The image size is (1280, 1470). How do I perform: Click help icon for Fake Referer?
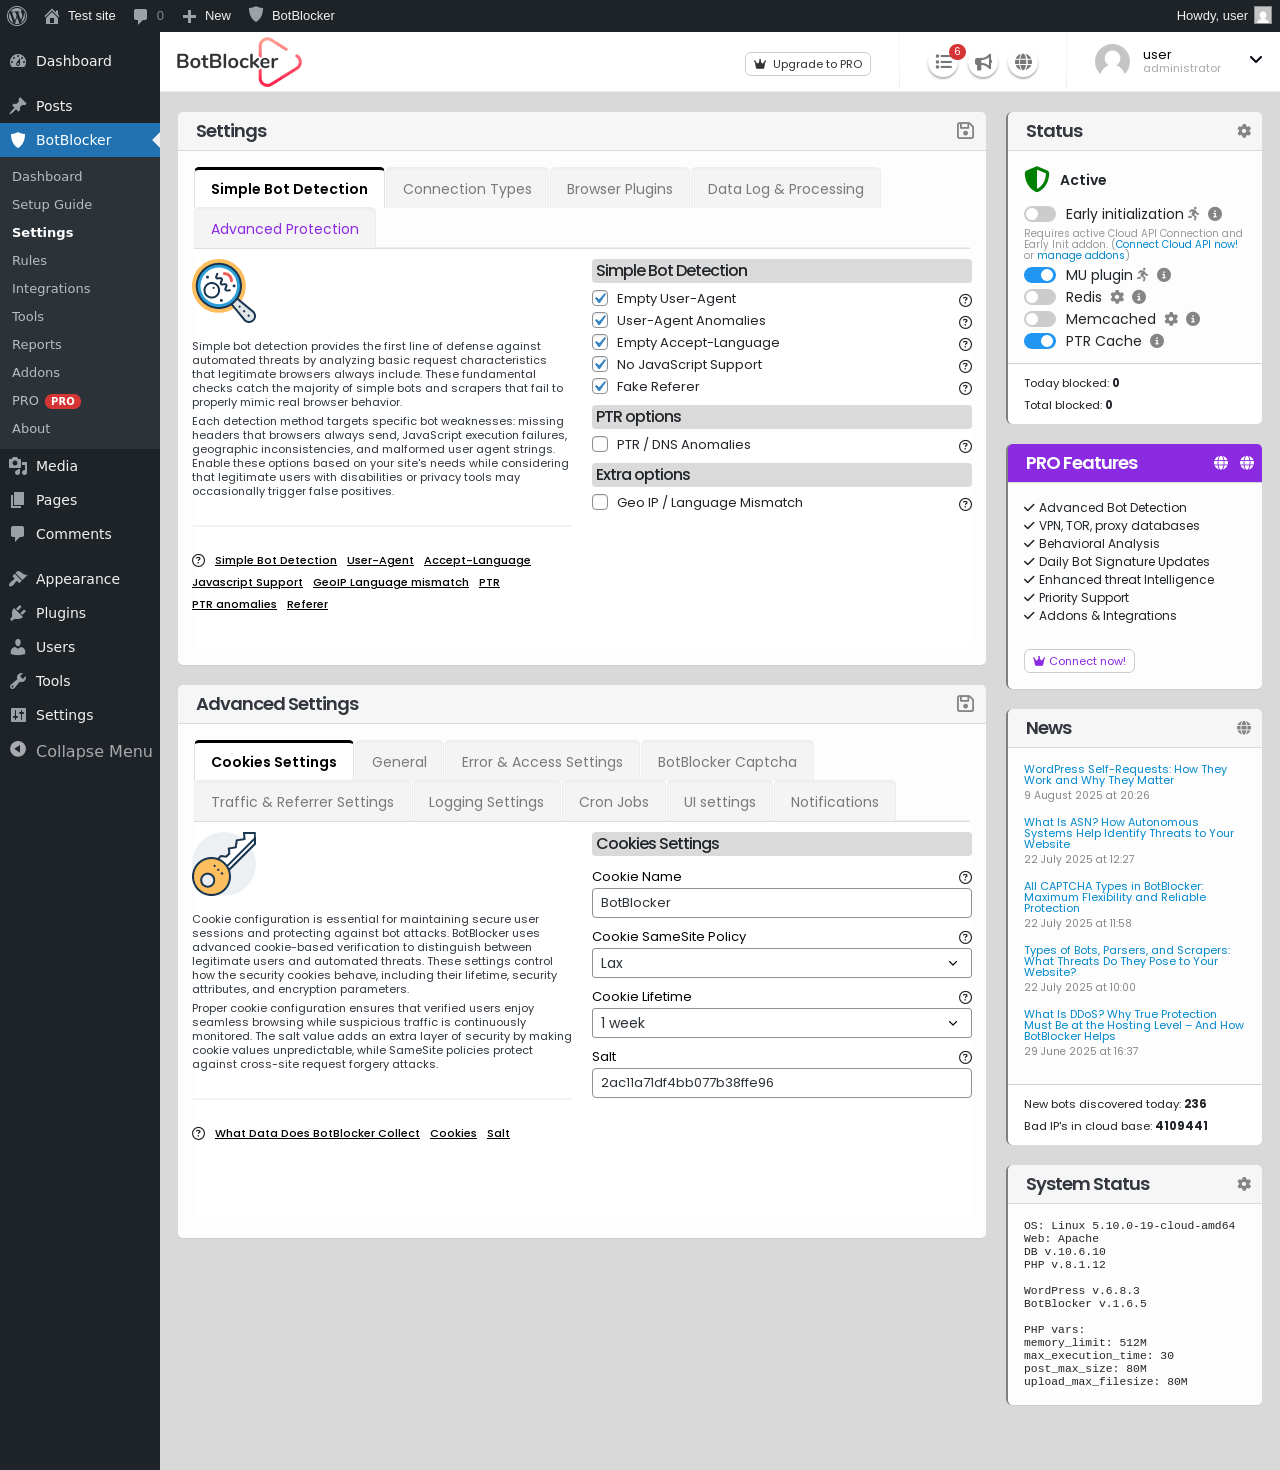pyautogui.click(x=965, y=388)
